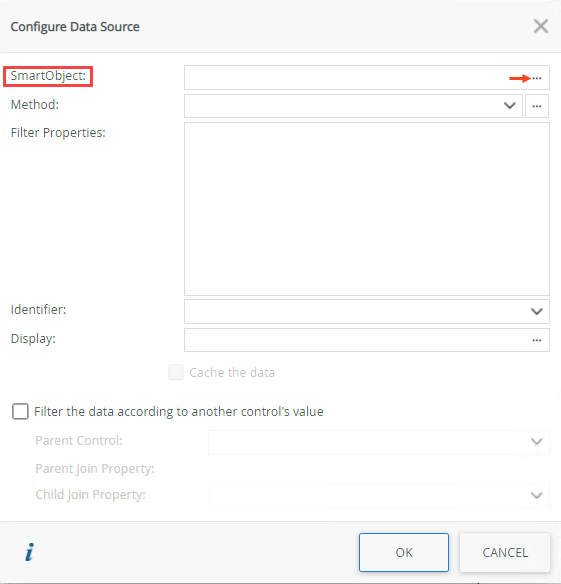Close the Configure Data Source dialog
The height and width of the screenshot is (584, 561).
(541, 26)
